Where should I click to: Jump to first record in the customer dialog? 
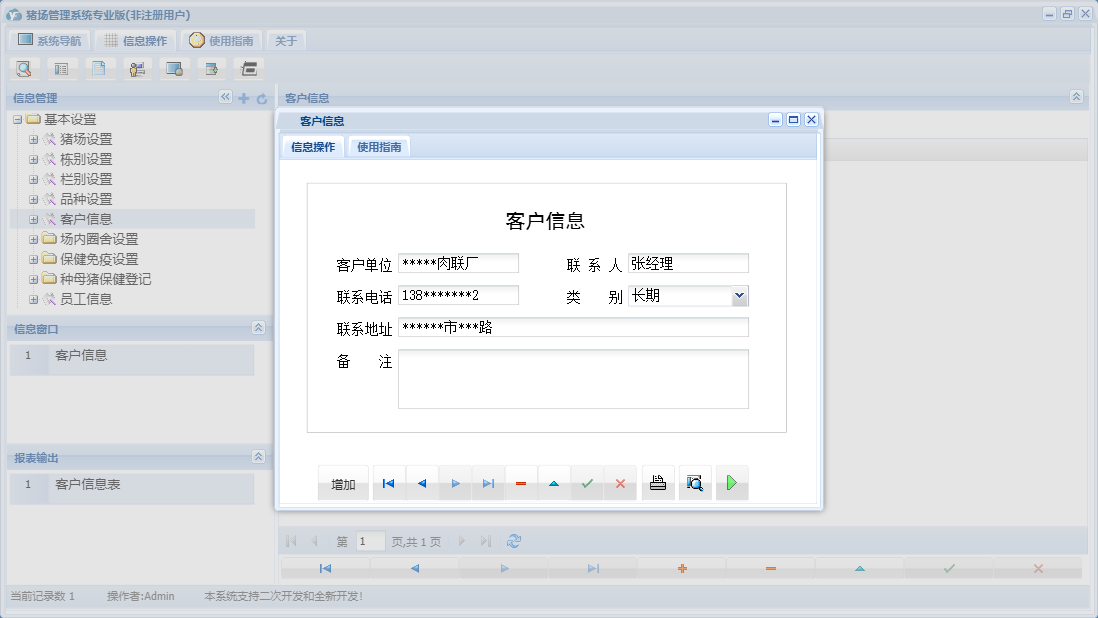tap(388, 482)
